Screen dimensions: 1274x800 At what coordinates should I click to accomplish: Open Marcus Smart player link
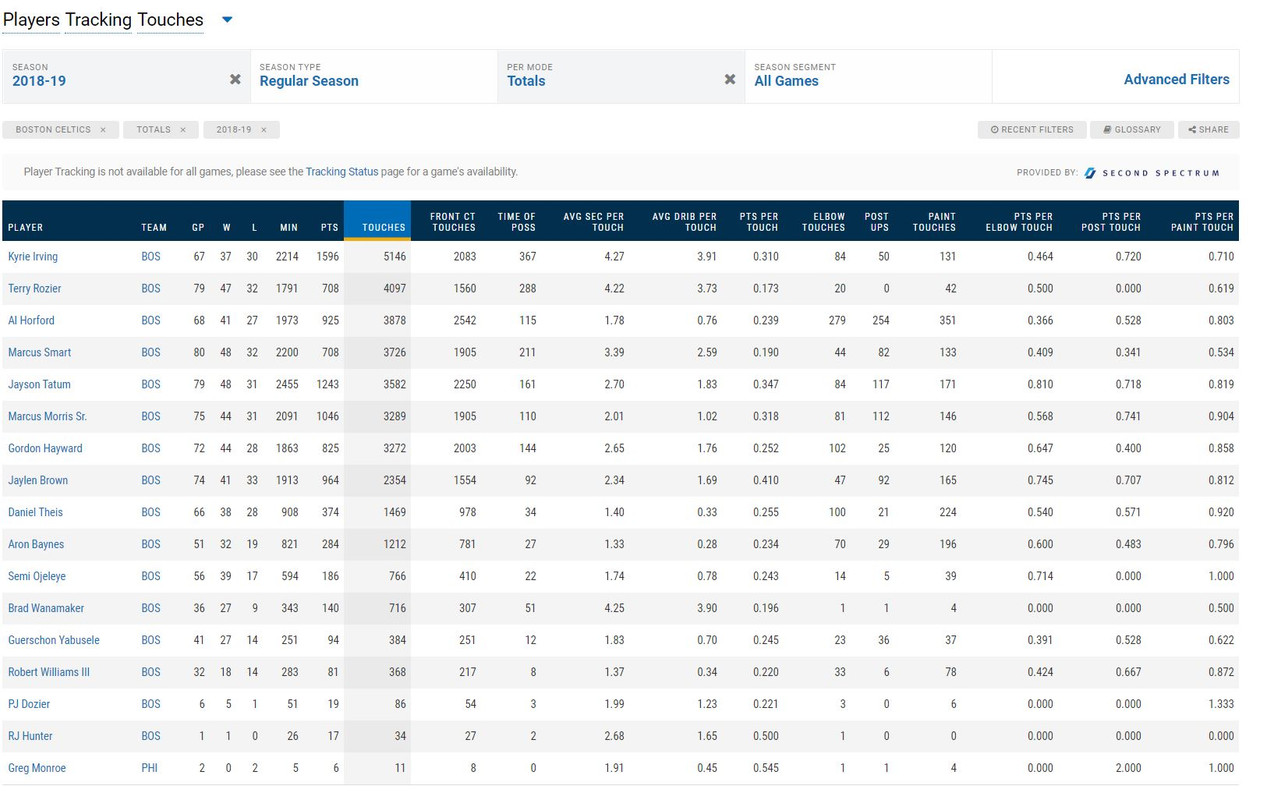[x=40, y=353]
